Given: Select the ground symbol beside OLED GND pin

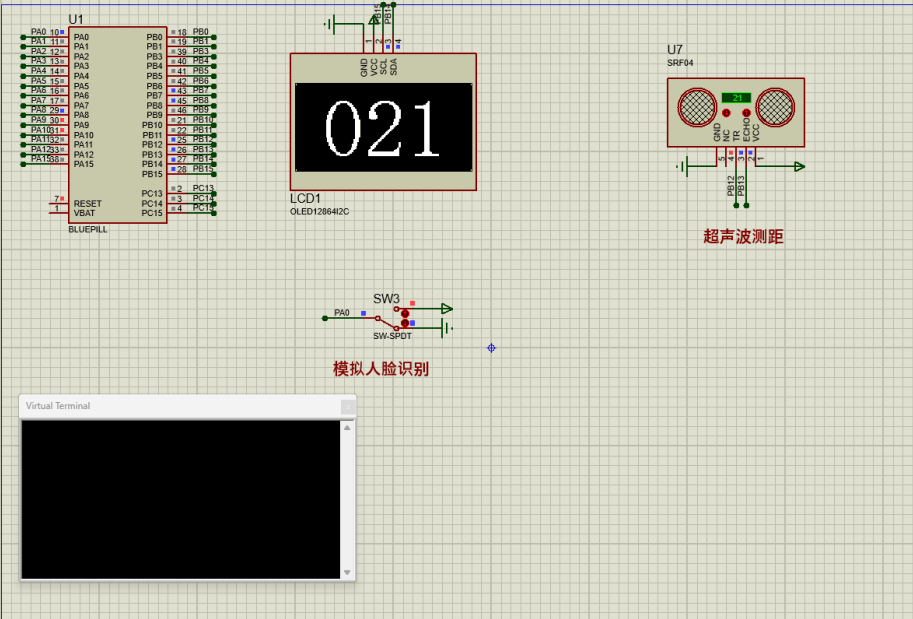Looking at the screenshot, I should point(332,22).
